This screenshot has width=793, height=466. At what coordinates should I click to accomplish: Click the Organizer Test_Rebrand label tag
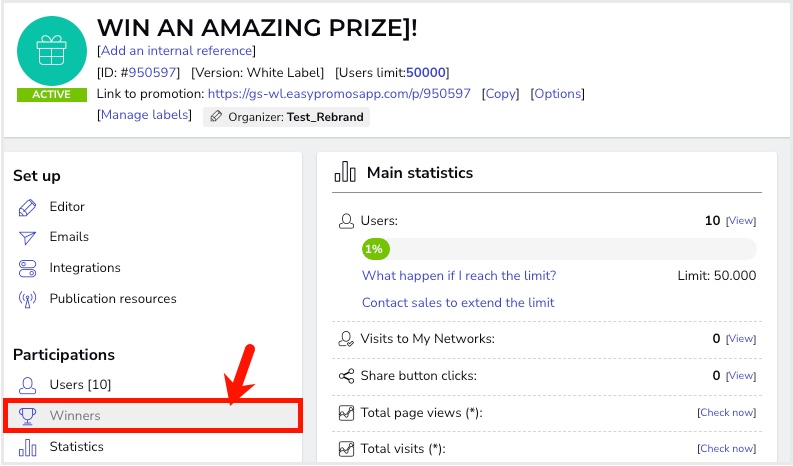click(x=286, y=117)
